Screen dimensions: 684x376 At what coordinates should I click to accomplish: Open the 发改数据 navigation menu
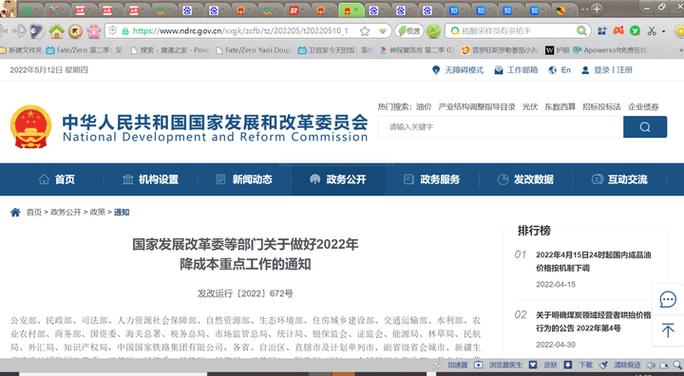point(526,179)
